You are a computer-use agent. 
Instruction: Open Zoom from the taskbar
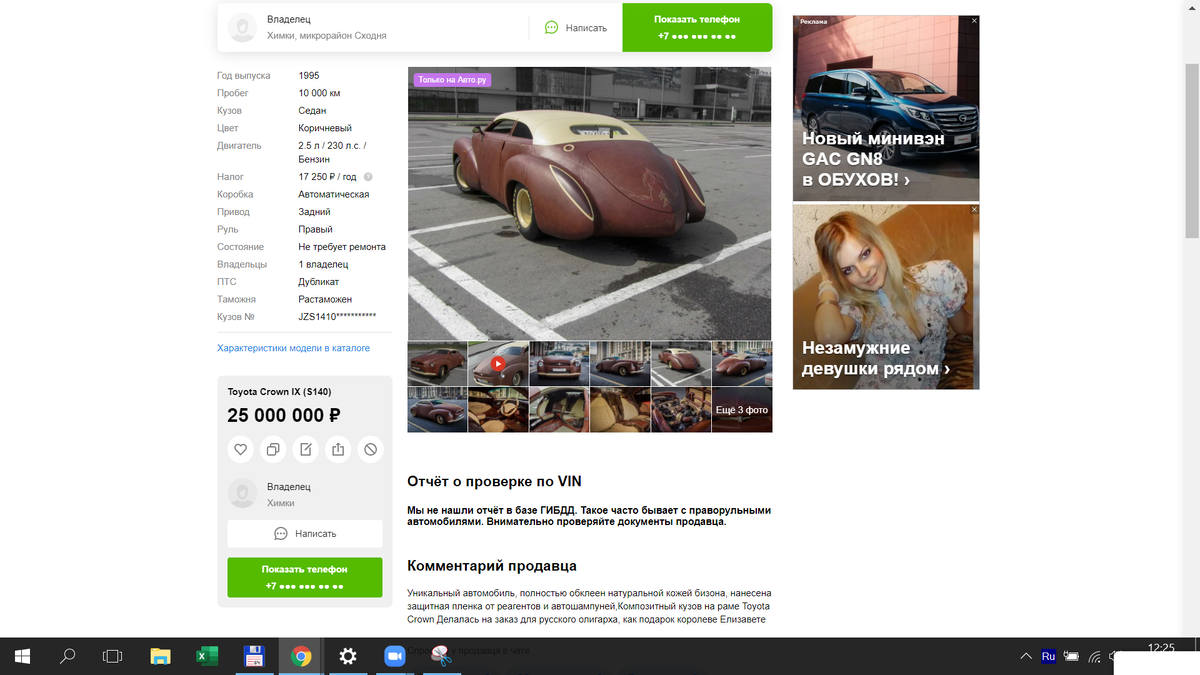[x=394, y=656]
